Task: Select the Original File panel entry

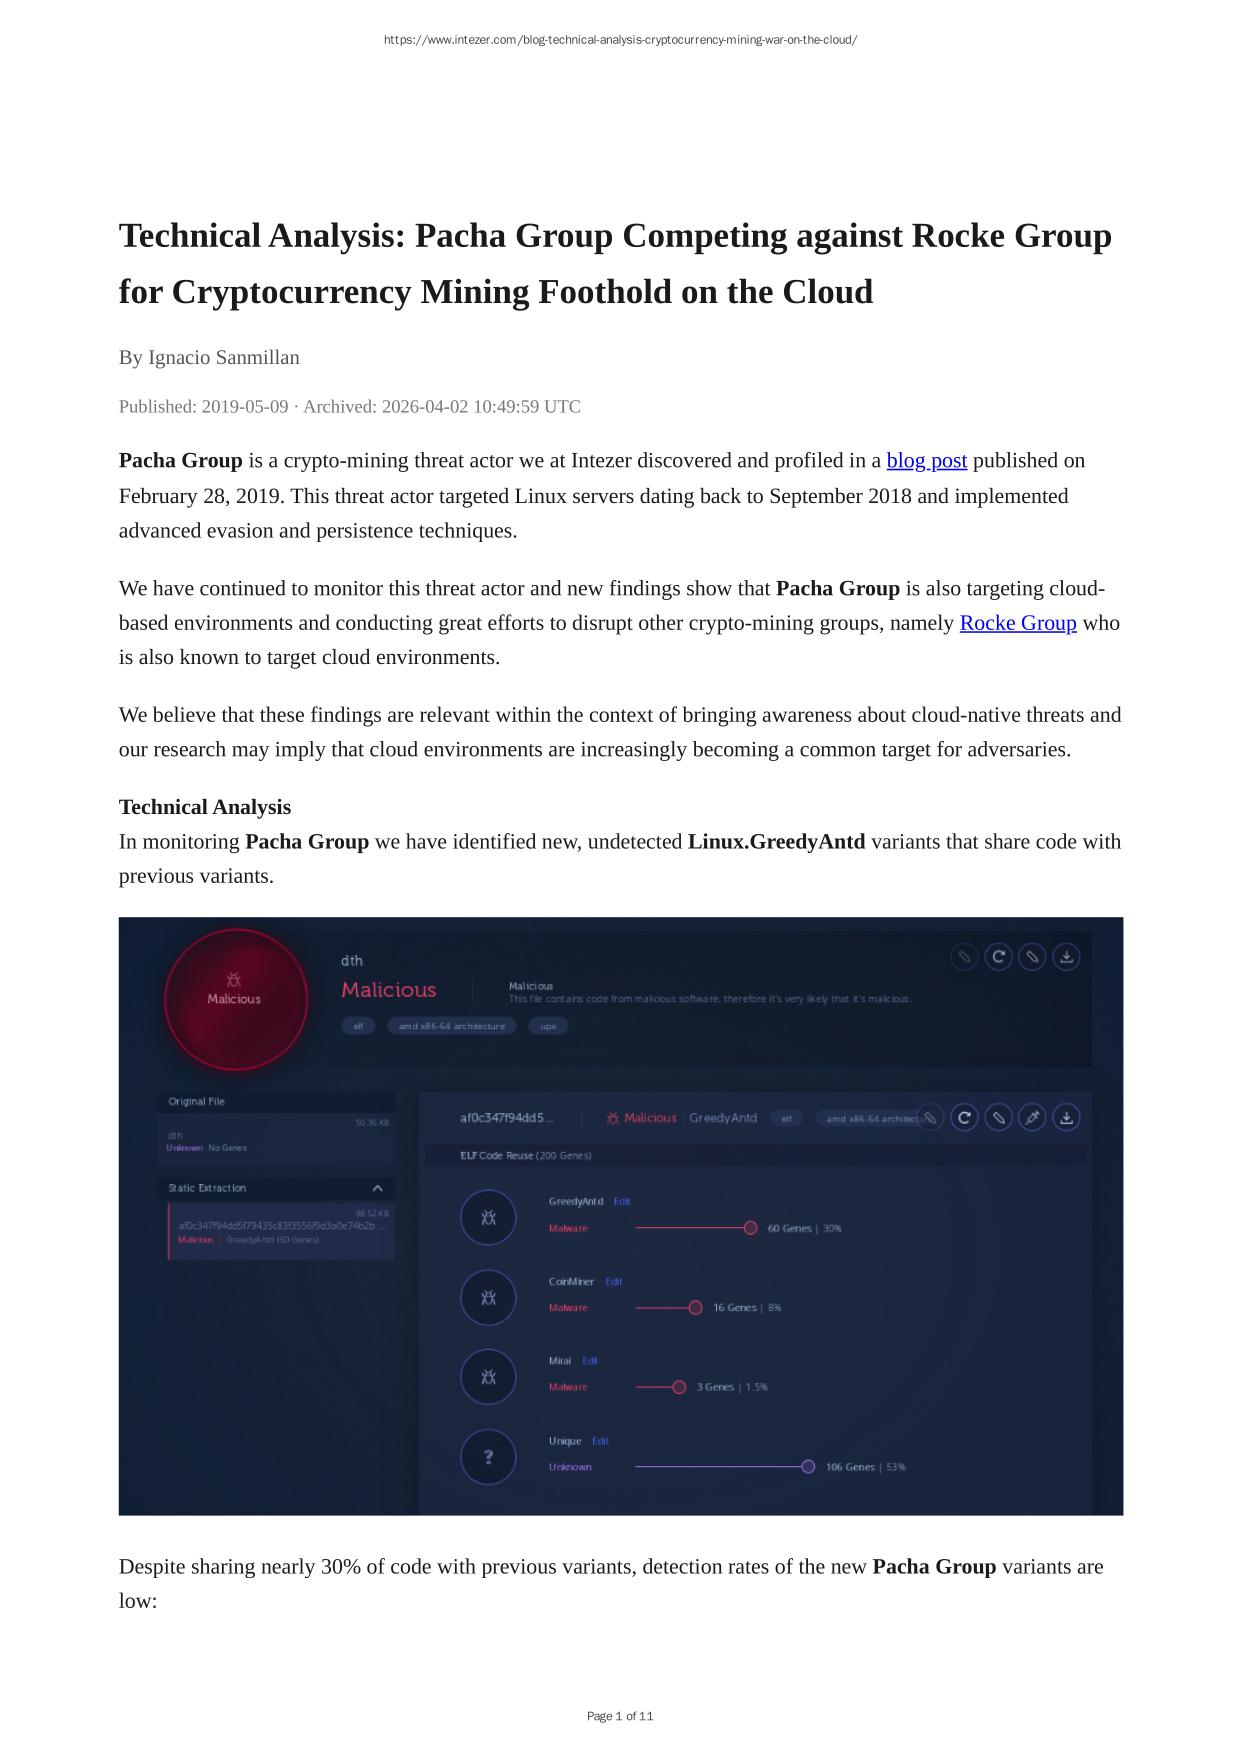Action: pyautogui.click(x=276, y=1140)
